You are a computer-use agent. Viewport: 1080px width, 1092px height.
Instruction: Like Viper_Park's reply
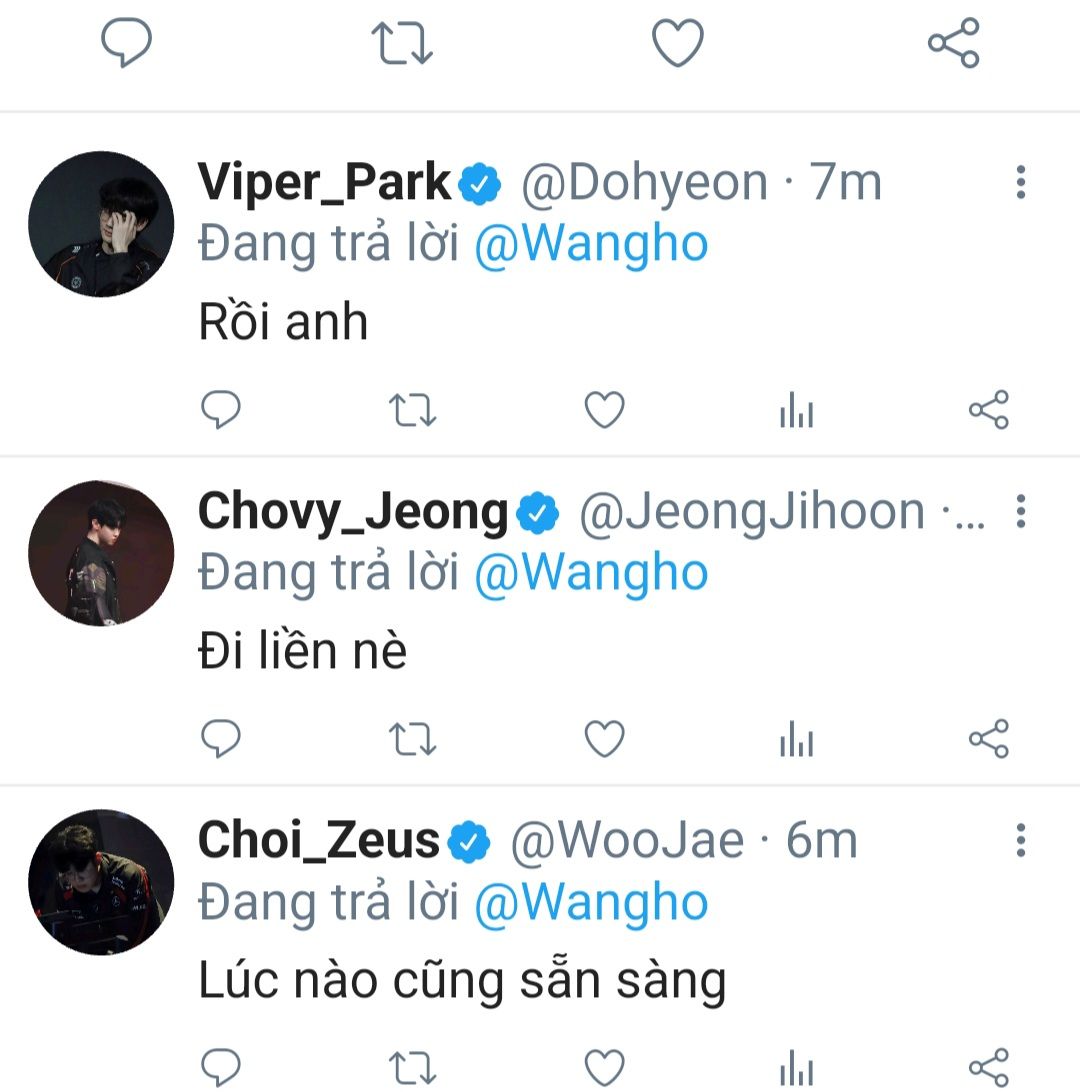point(604,410)
